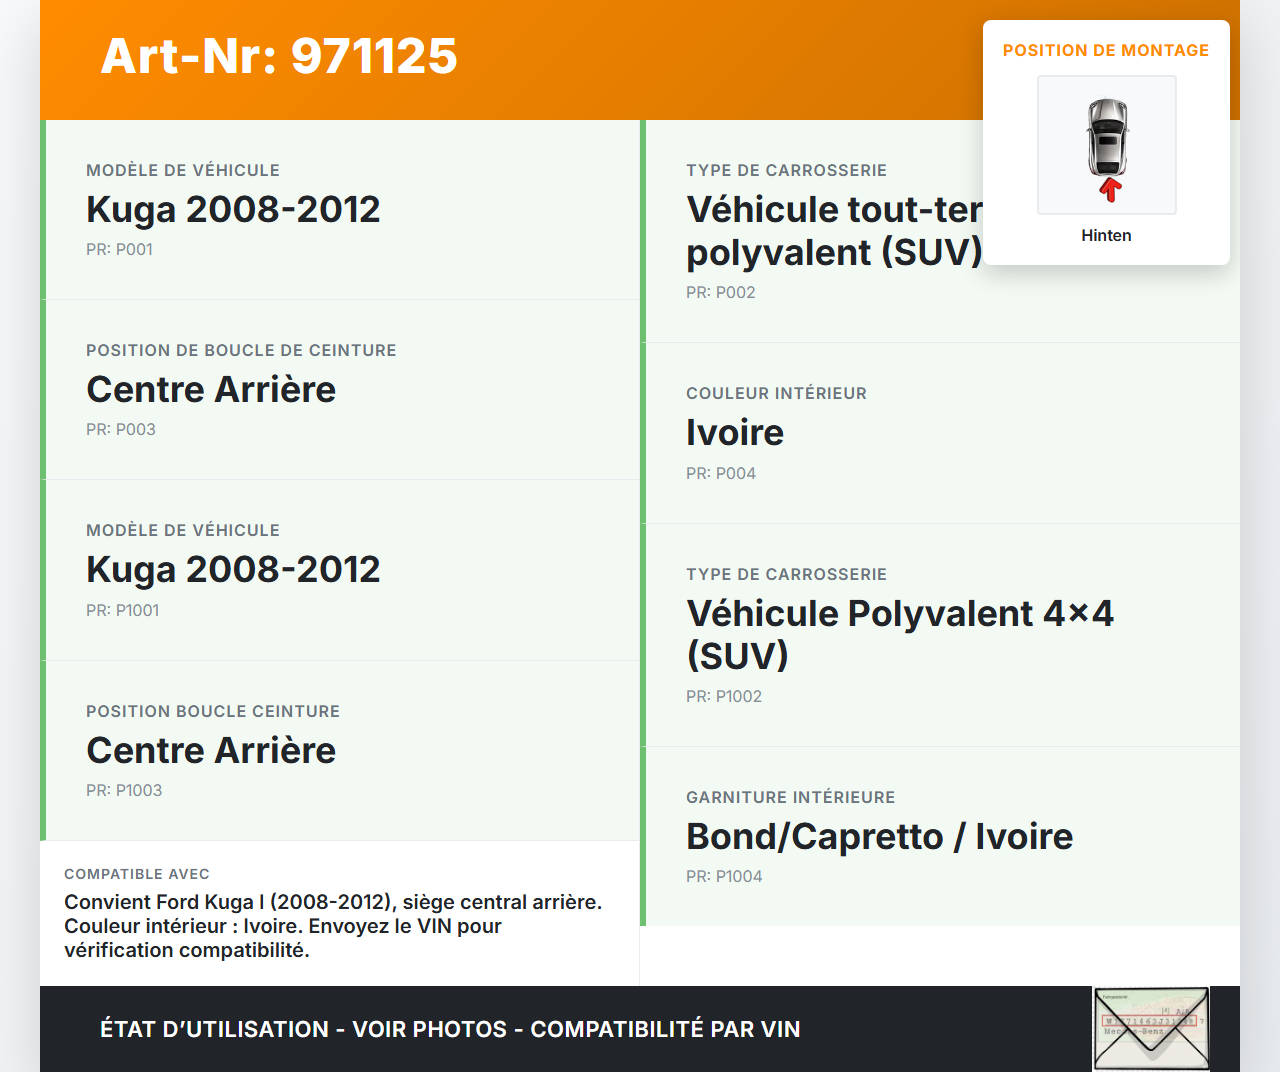Click TYPE DE CARROSSERIE label above Véhicule Polyvalent 4×4
The height and width of the screenshot is (1072, 1280).
(x=786, y=574)
